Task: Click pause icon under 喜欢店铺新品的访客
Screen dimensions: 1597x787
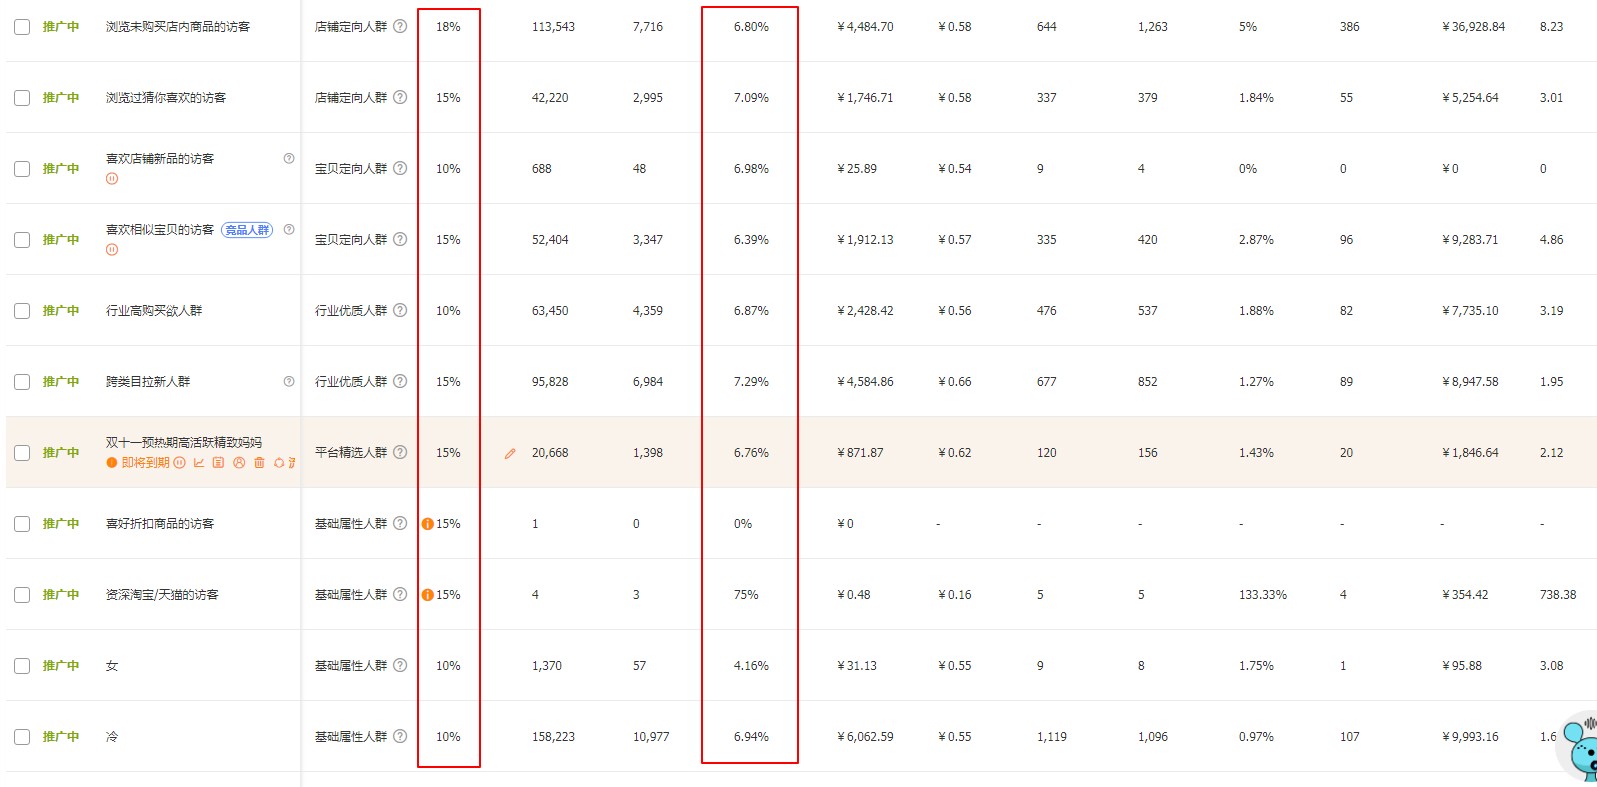Action: click(112, 178)
